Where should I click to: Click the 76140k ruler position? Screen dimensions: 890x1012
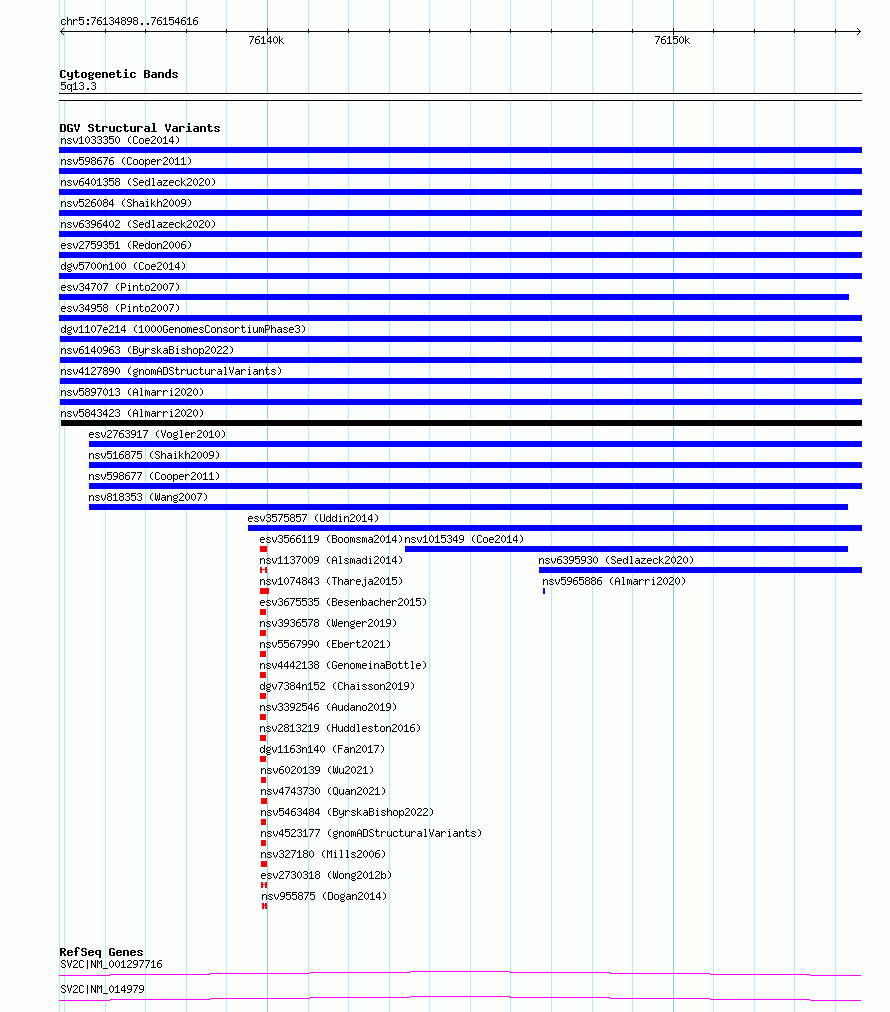click(x=266, y=40)
